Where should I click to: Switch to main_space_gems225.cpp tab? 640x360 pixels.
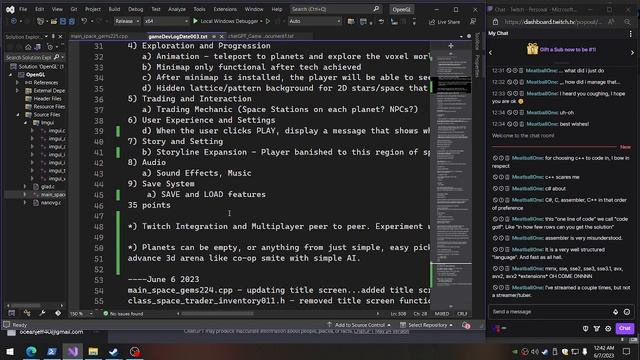click(99, 36)
